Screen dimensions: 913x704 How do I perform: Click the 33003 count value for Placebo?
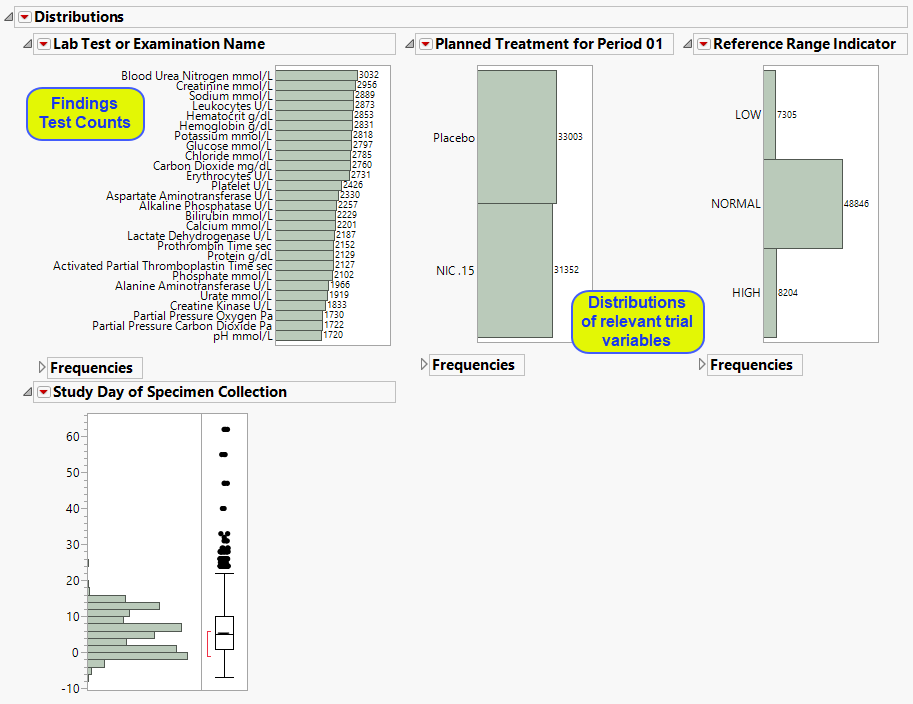(570, 137)
